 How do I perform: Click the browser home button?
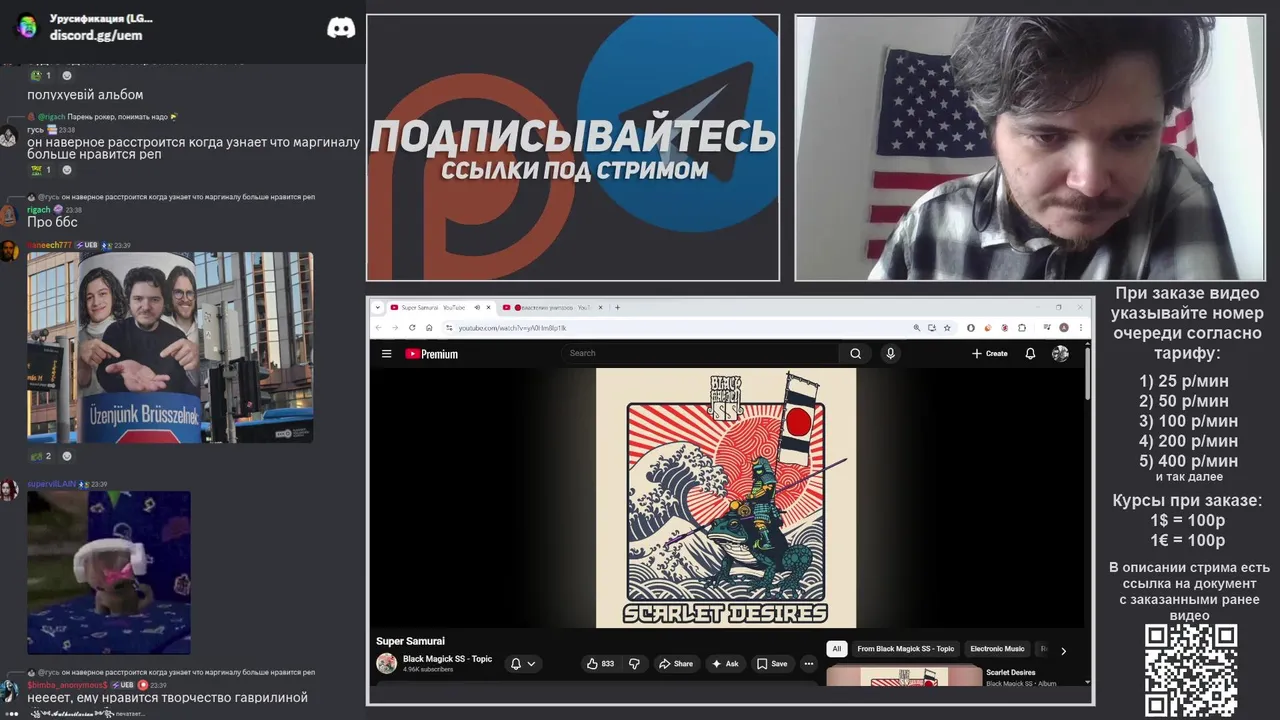coord(429,327)
